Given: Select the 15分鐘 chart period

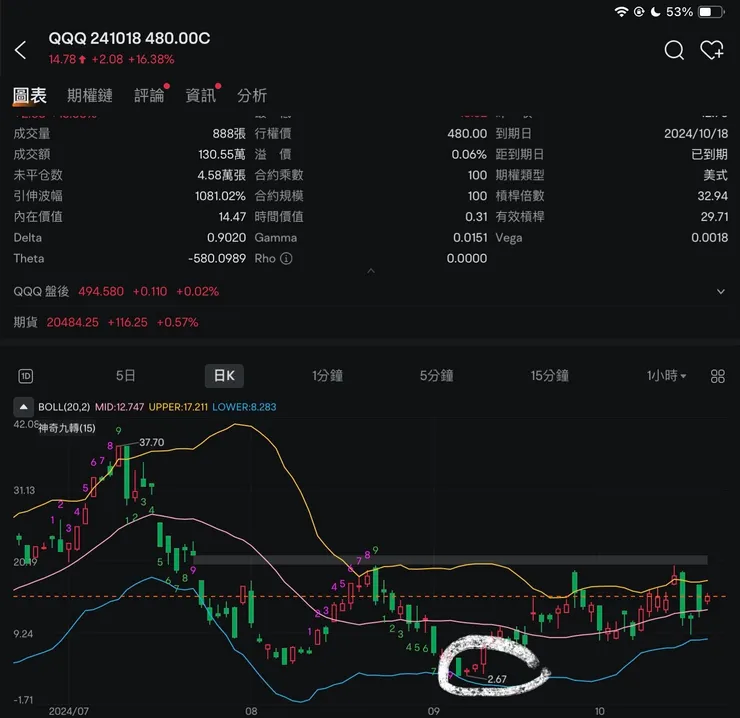Looking at the screenshot, I should pyautogui.click(x=549, y=376).
